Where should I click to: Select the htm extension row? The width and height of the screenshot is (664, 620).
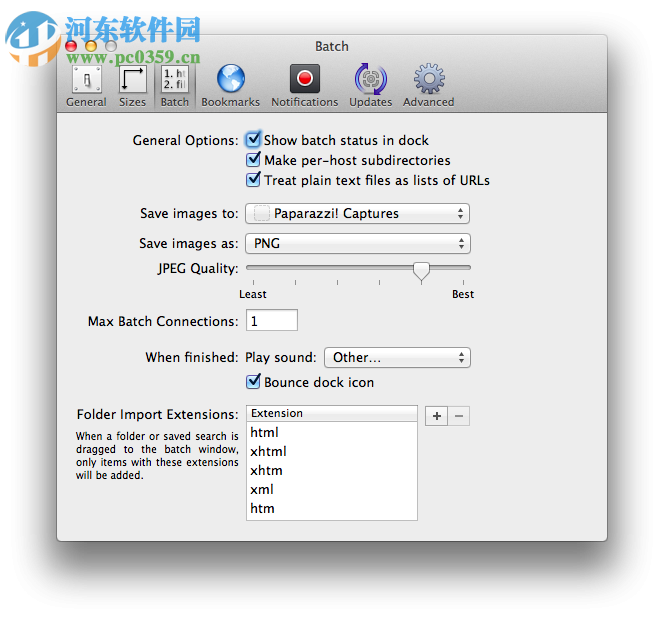pos(332,508)
